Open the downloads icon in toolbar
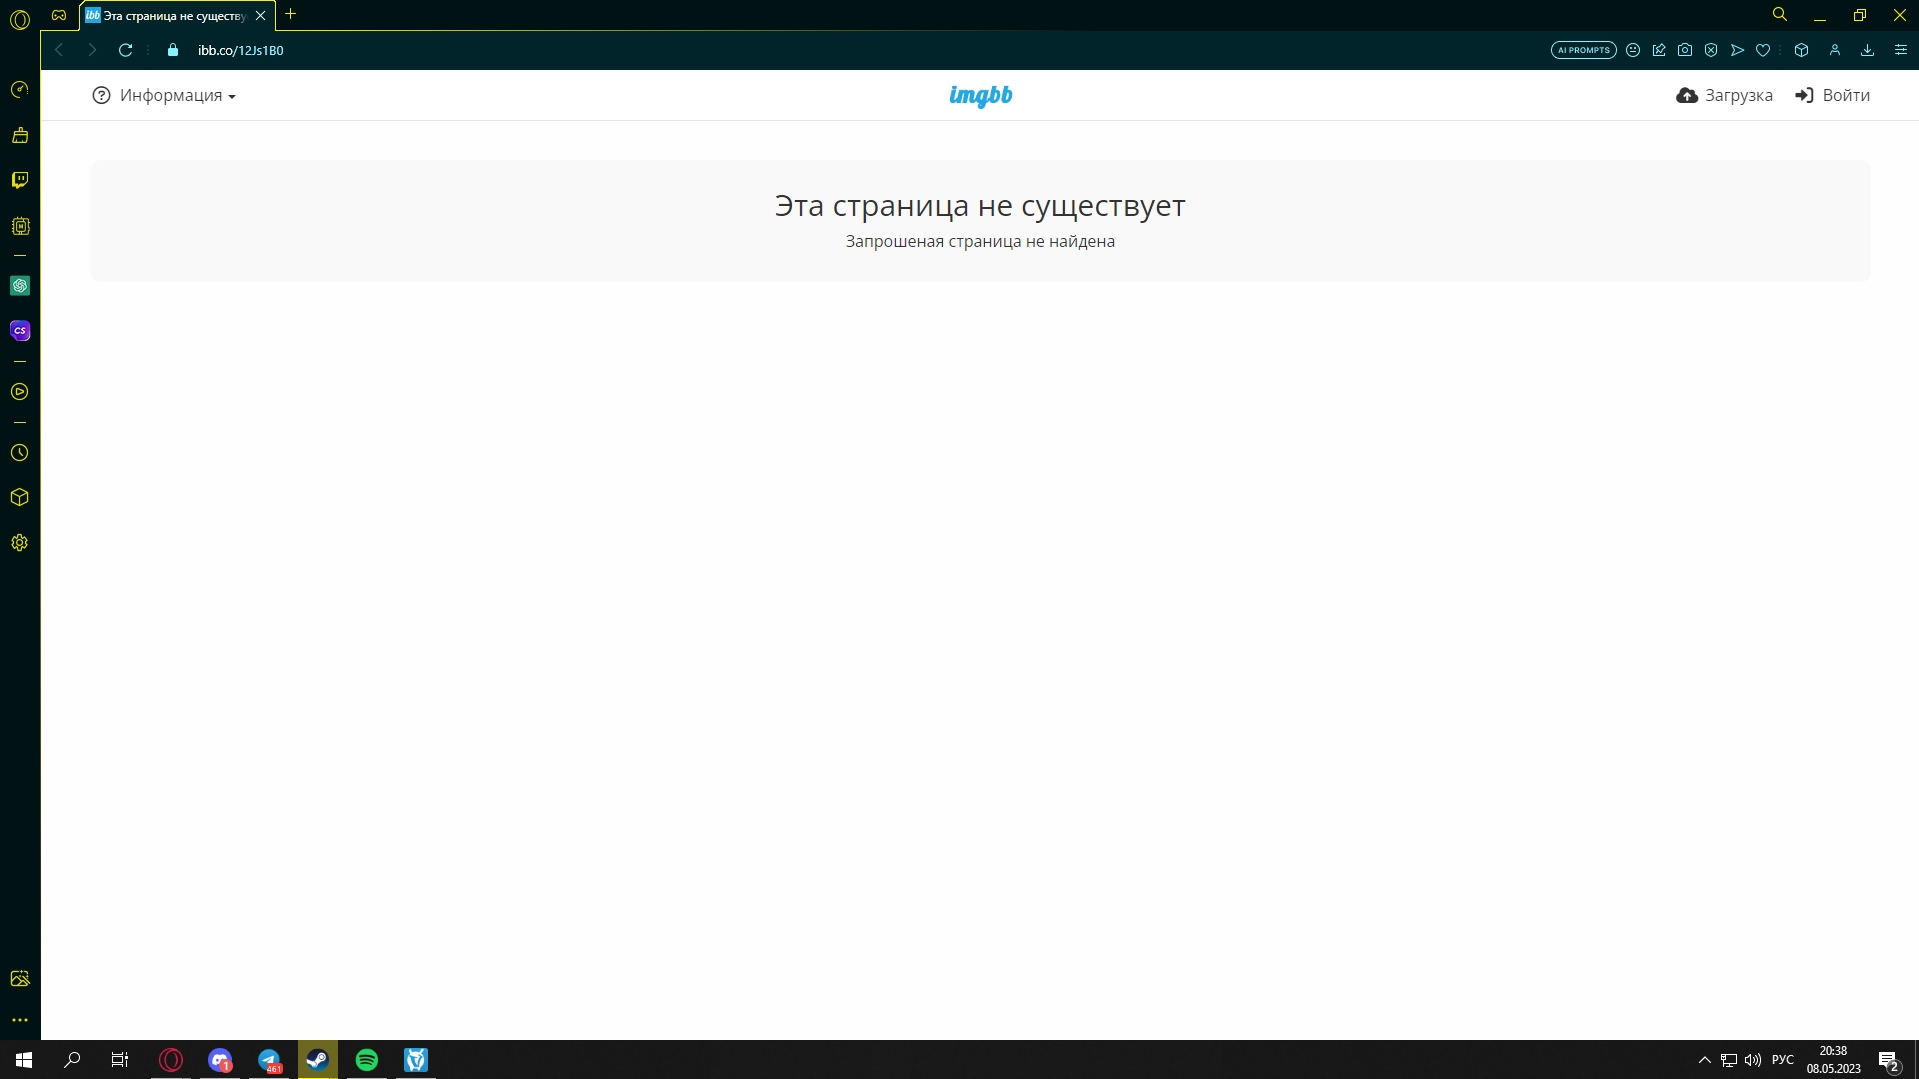 click(x=1867, y=50)
